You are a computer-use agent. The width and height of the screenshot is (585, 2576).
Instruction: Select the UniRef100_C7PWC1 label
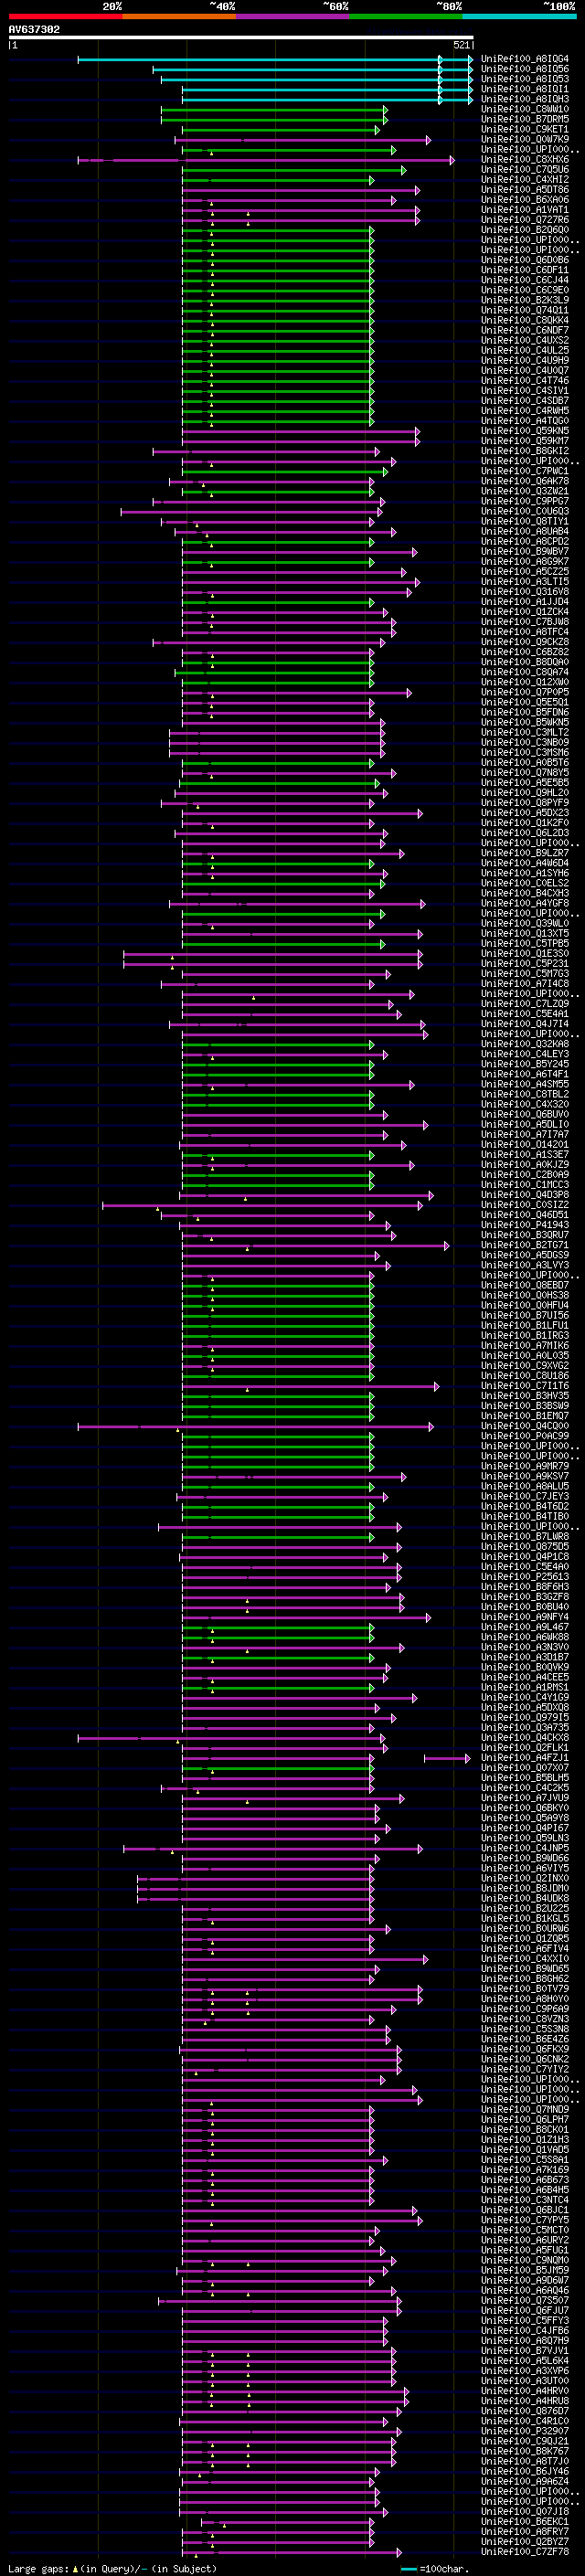click(525, 471)
